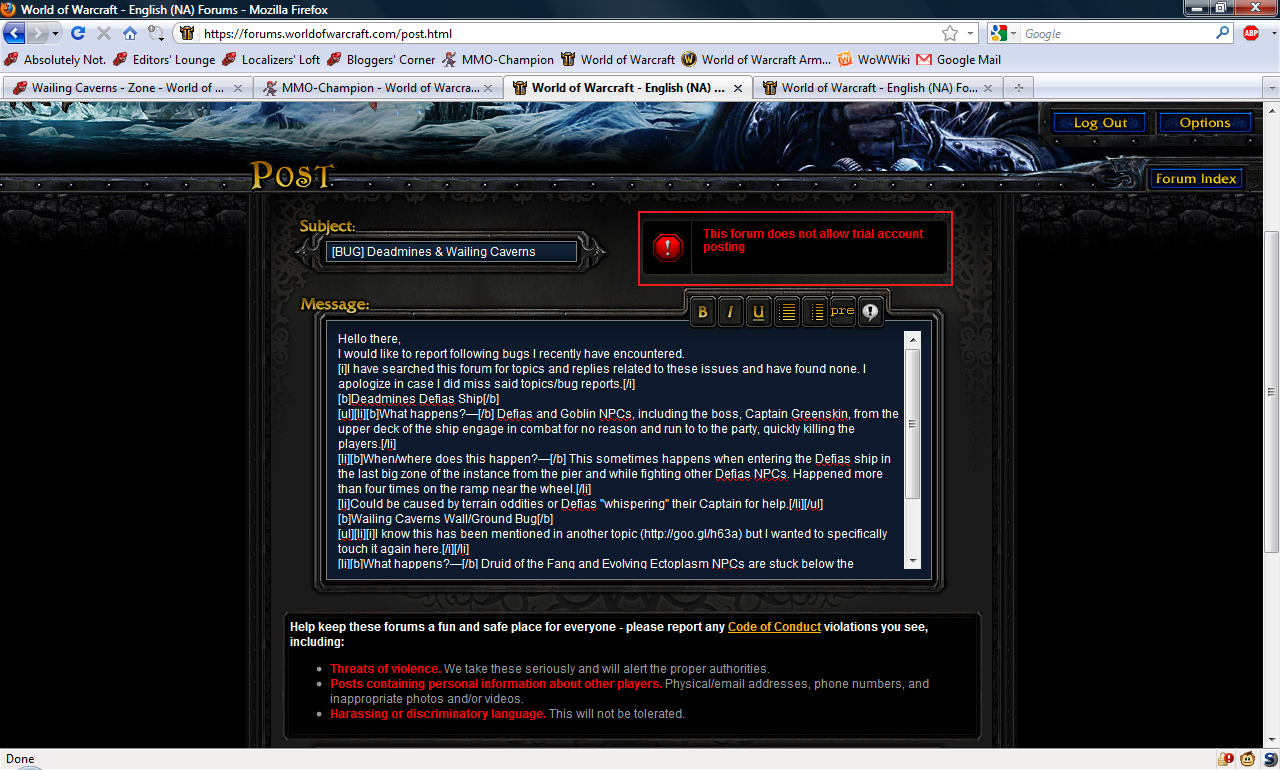Viewport: 1280px width, 770px height.
Task: Click the Subject input field
Action: (x=451, y=252)
